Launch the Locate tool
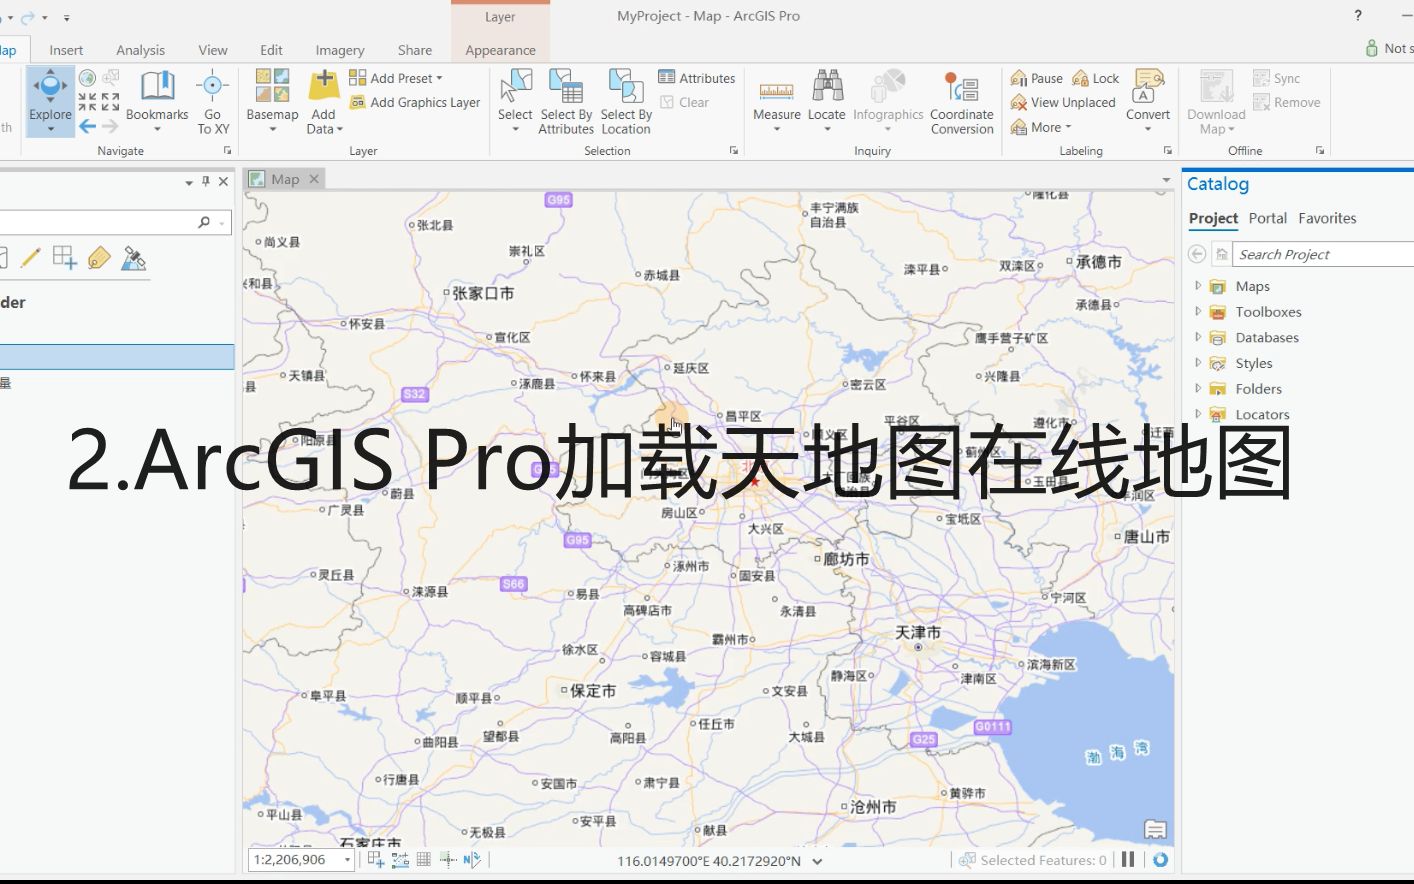The width and height of the screenshot is (1414, 884). [825, 95]
